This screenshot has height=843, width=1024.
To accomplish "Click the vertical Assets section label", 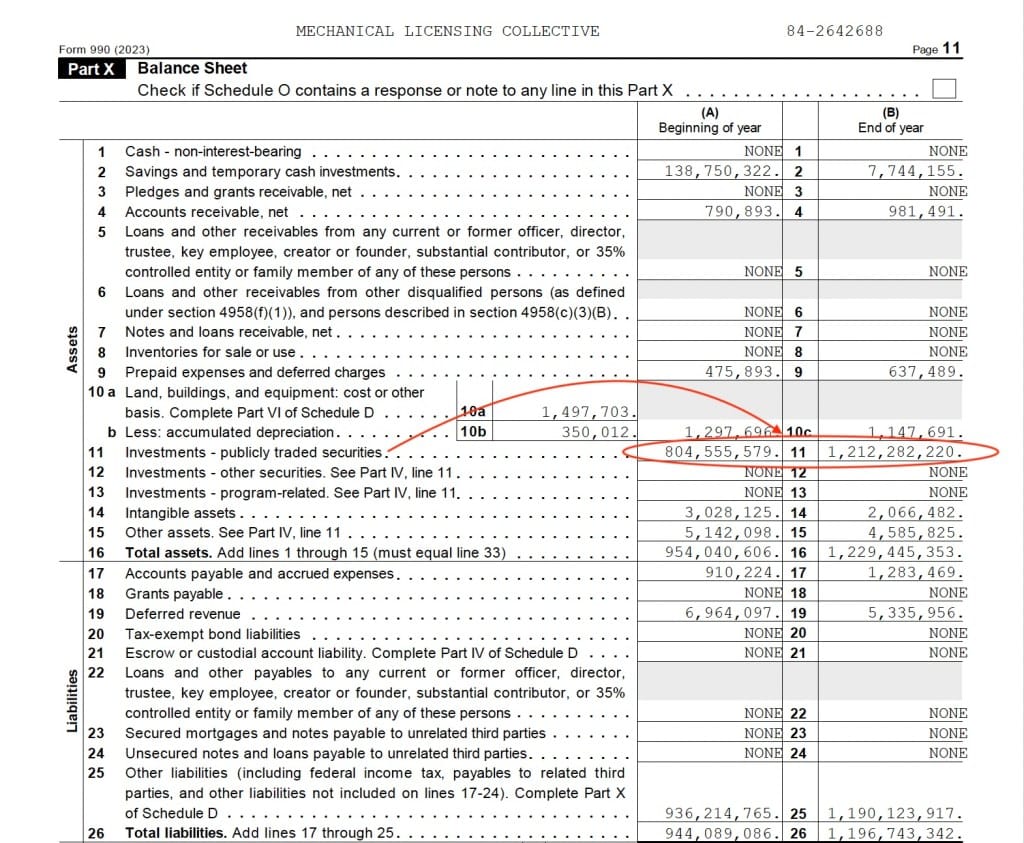I will 72,345.
